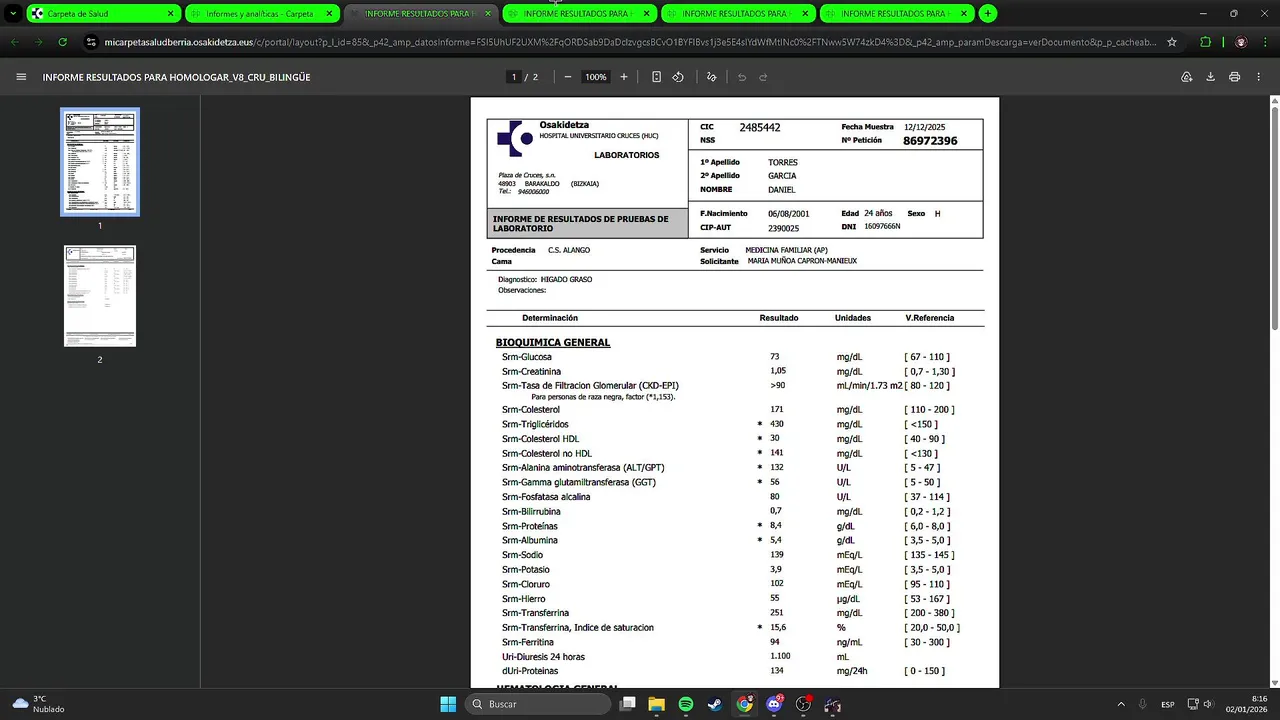Open Spotify from the taskbar
1280x720 pixels.
point(686,704)
